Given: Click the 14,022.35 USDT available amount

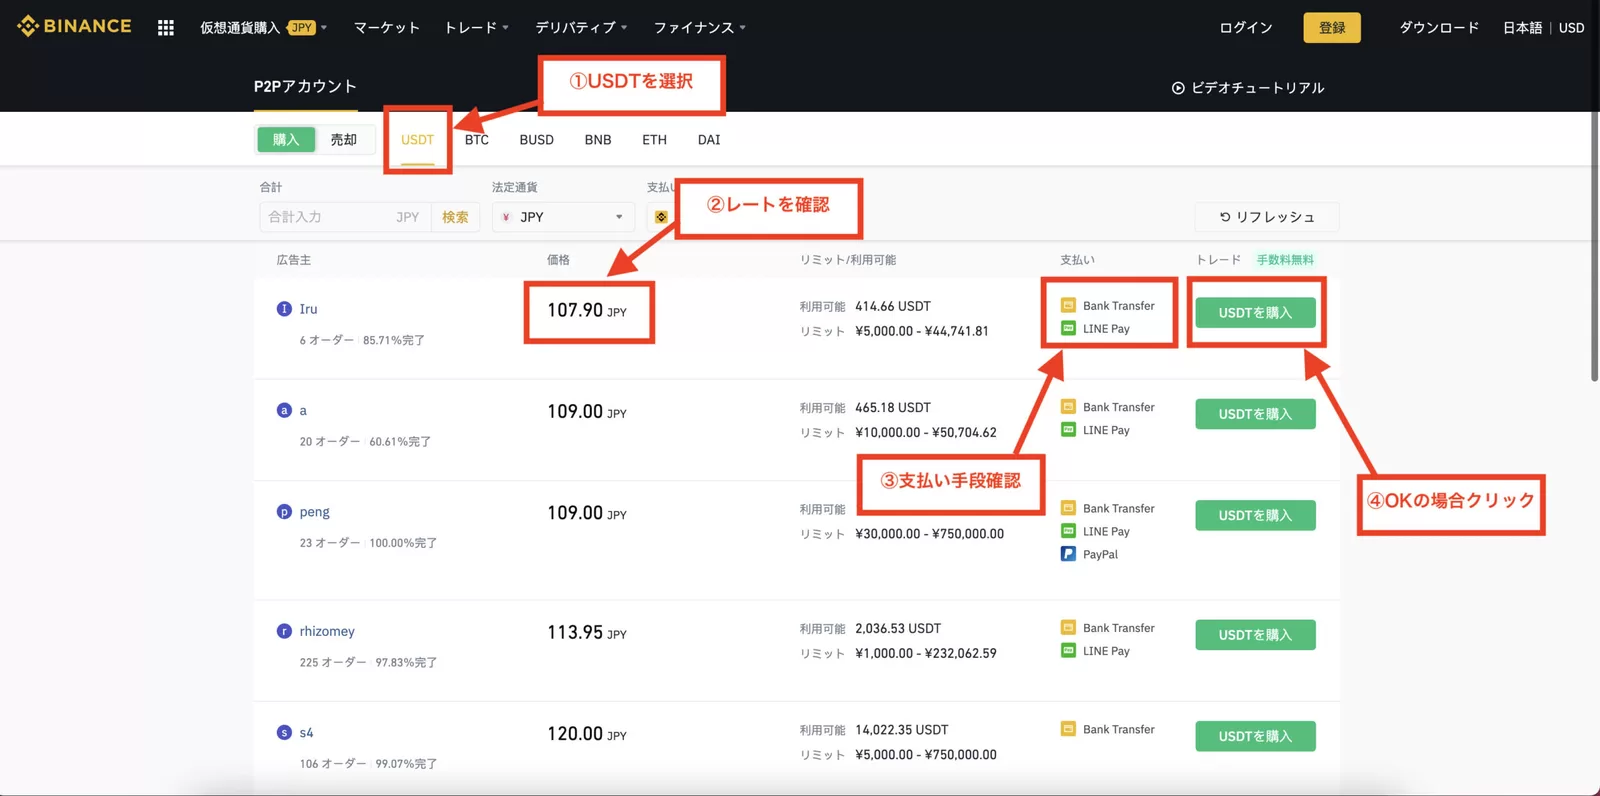Looking at the screenshot, I should pos(902,730).
